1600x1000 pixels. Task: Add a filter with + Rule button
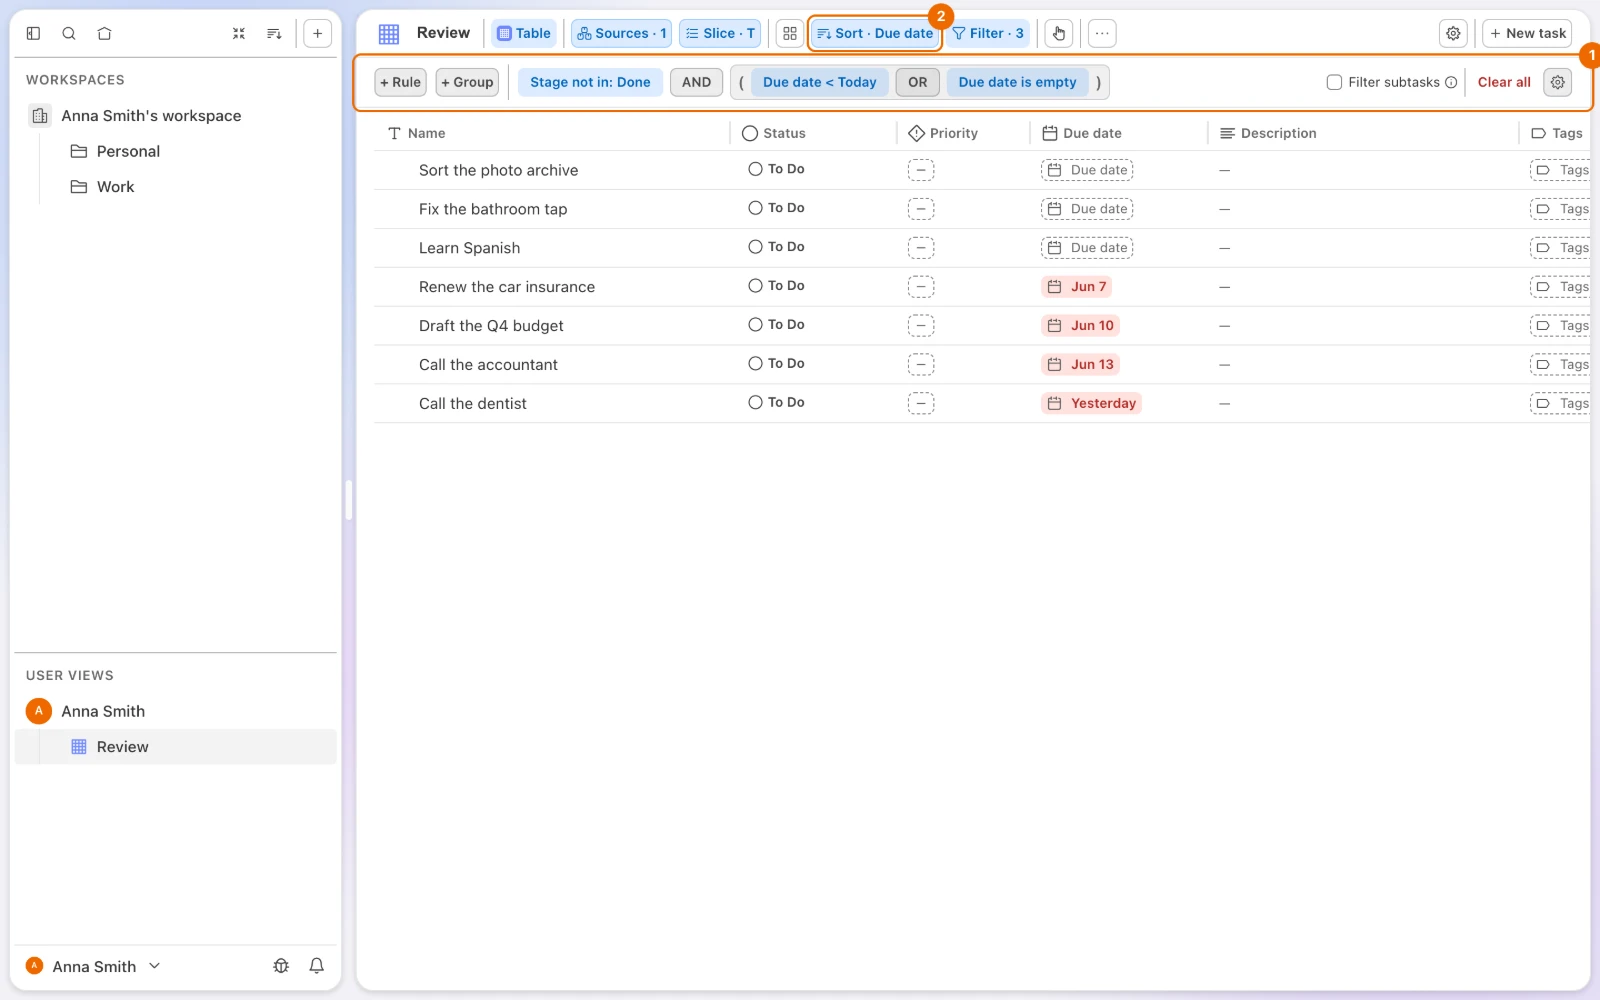tap(400, 82)
